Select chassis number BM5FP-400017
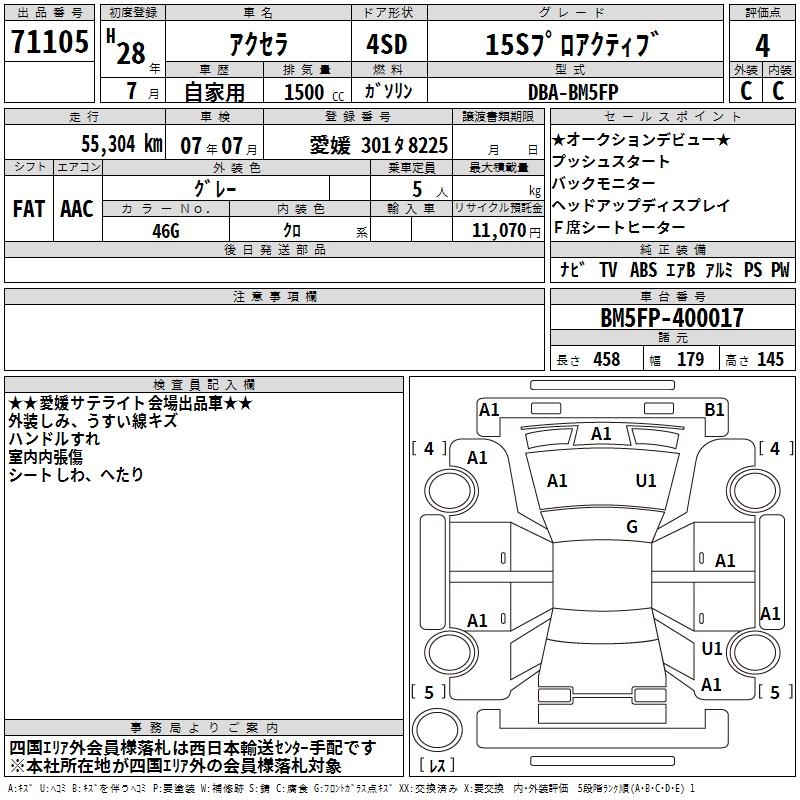Screen dimensions: 800x800 pos(672,317)
